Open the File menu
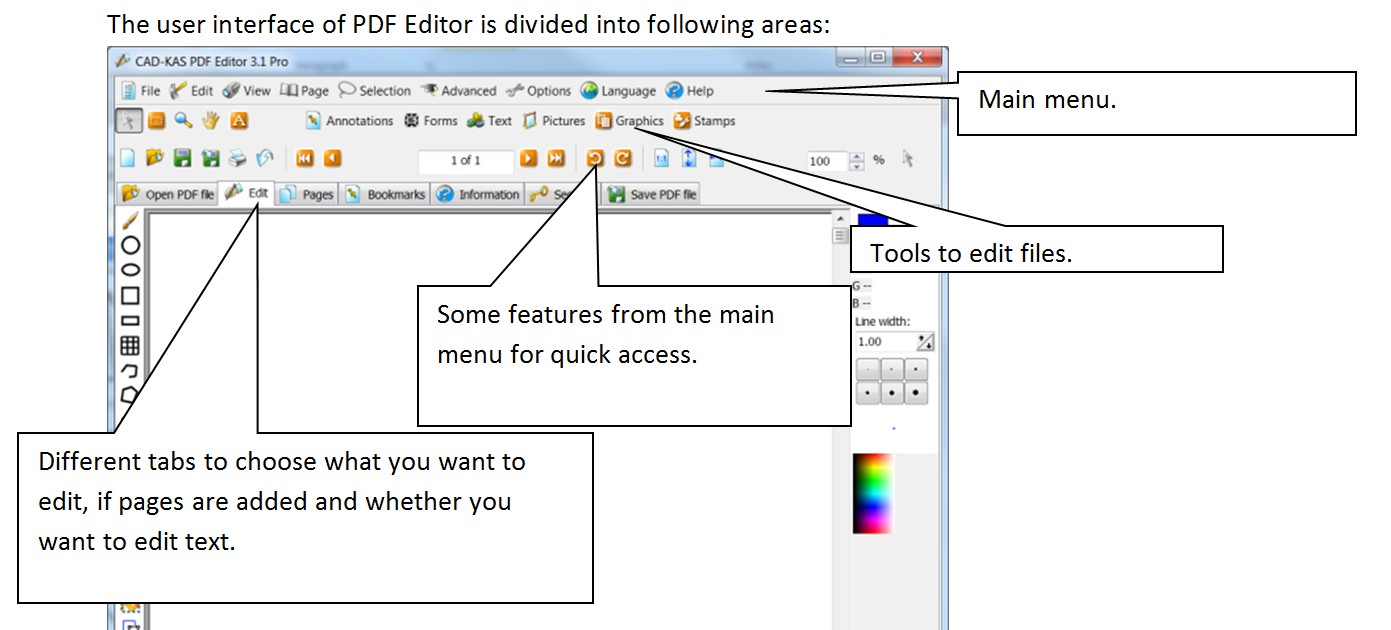 (141, 91)
